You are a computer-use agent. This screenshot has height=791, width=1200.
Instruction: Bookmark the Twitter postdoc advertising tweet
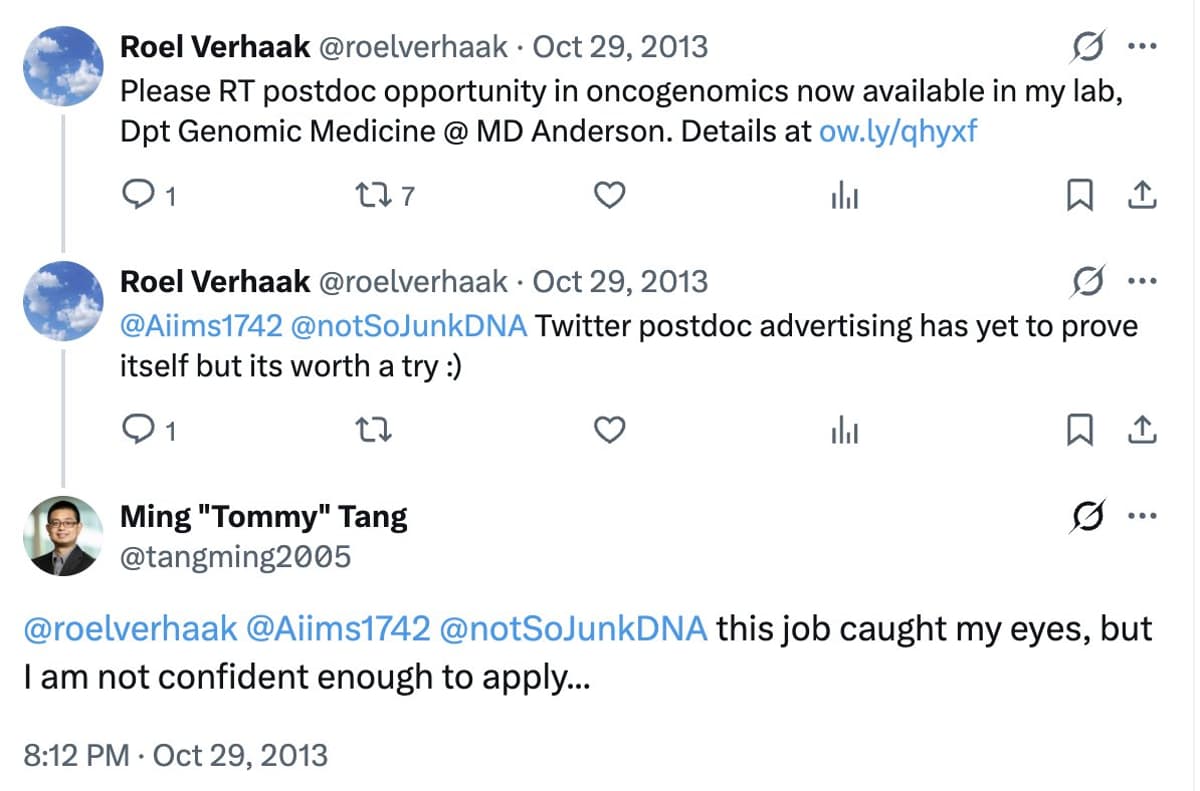1078,431
